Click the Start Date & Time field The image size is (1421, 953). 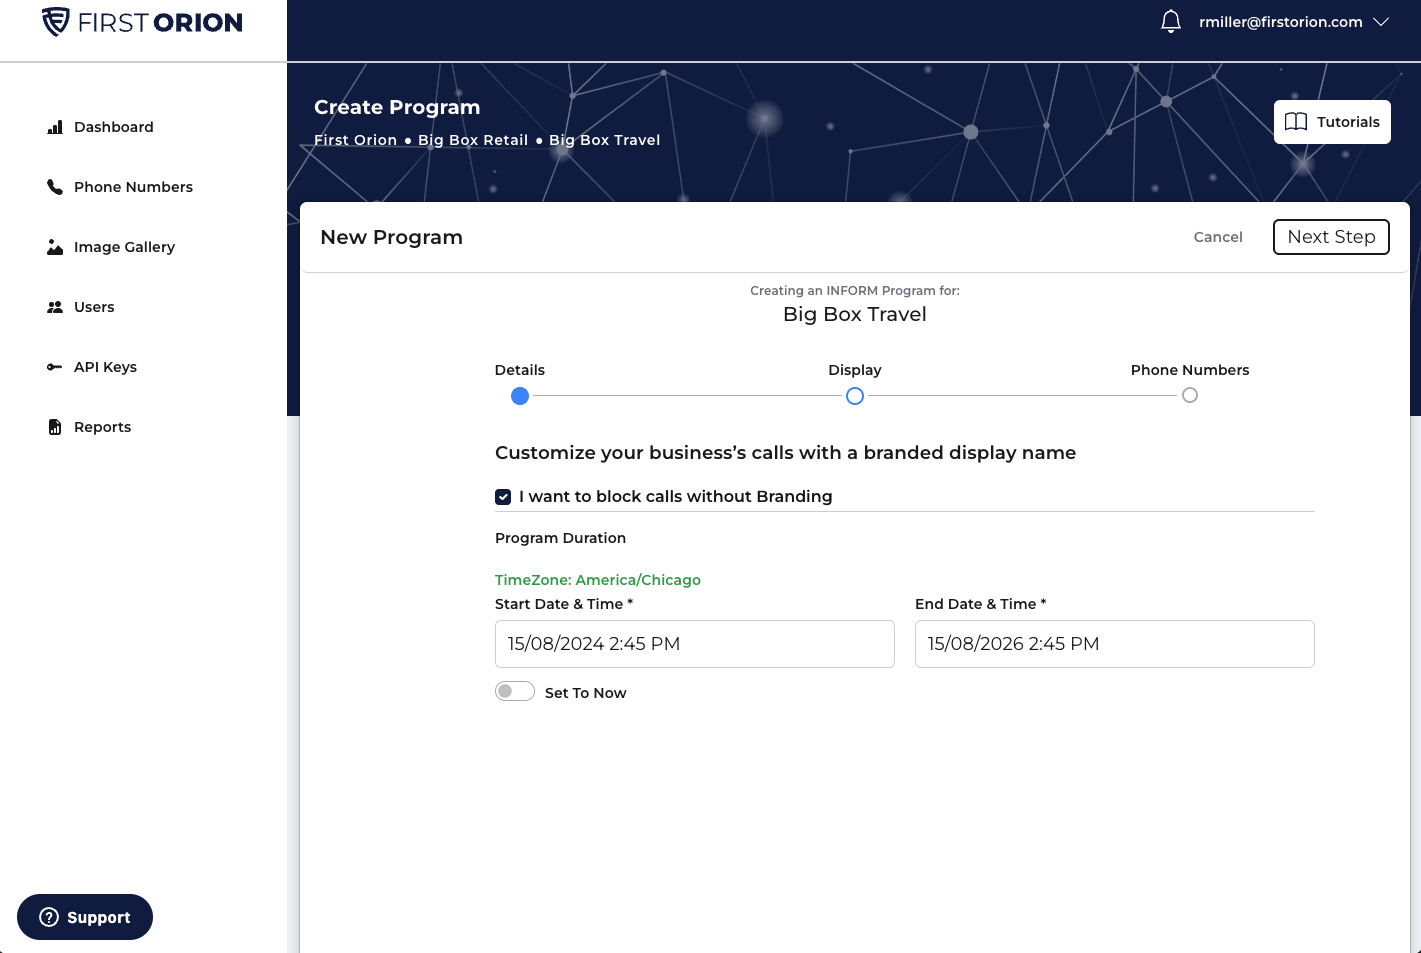[x=695, y=644]
